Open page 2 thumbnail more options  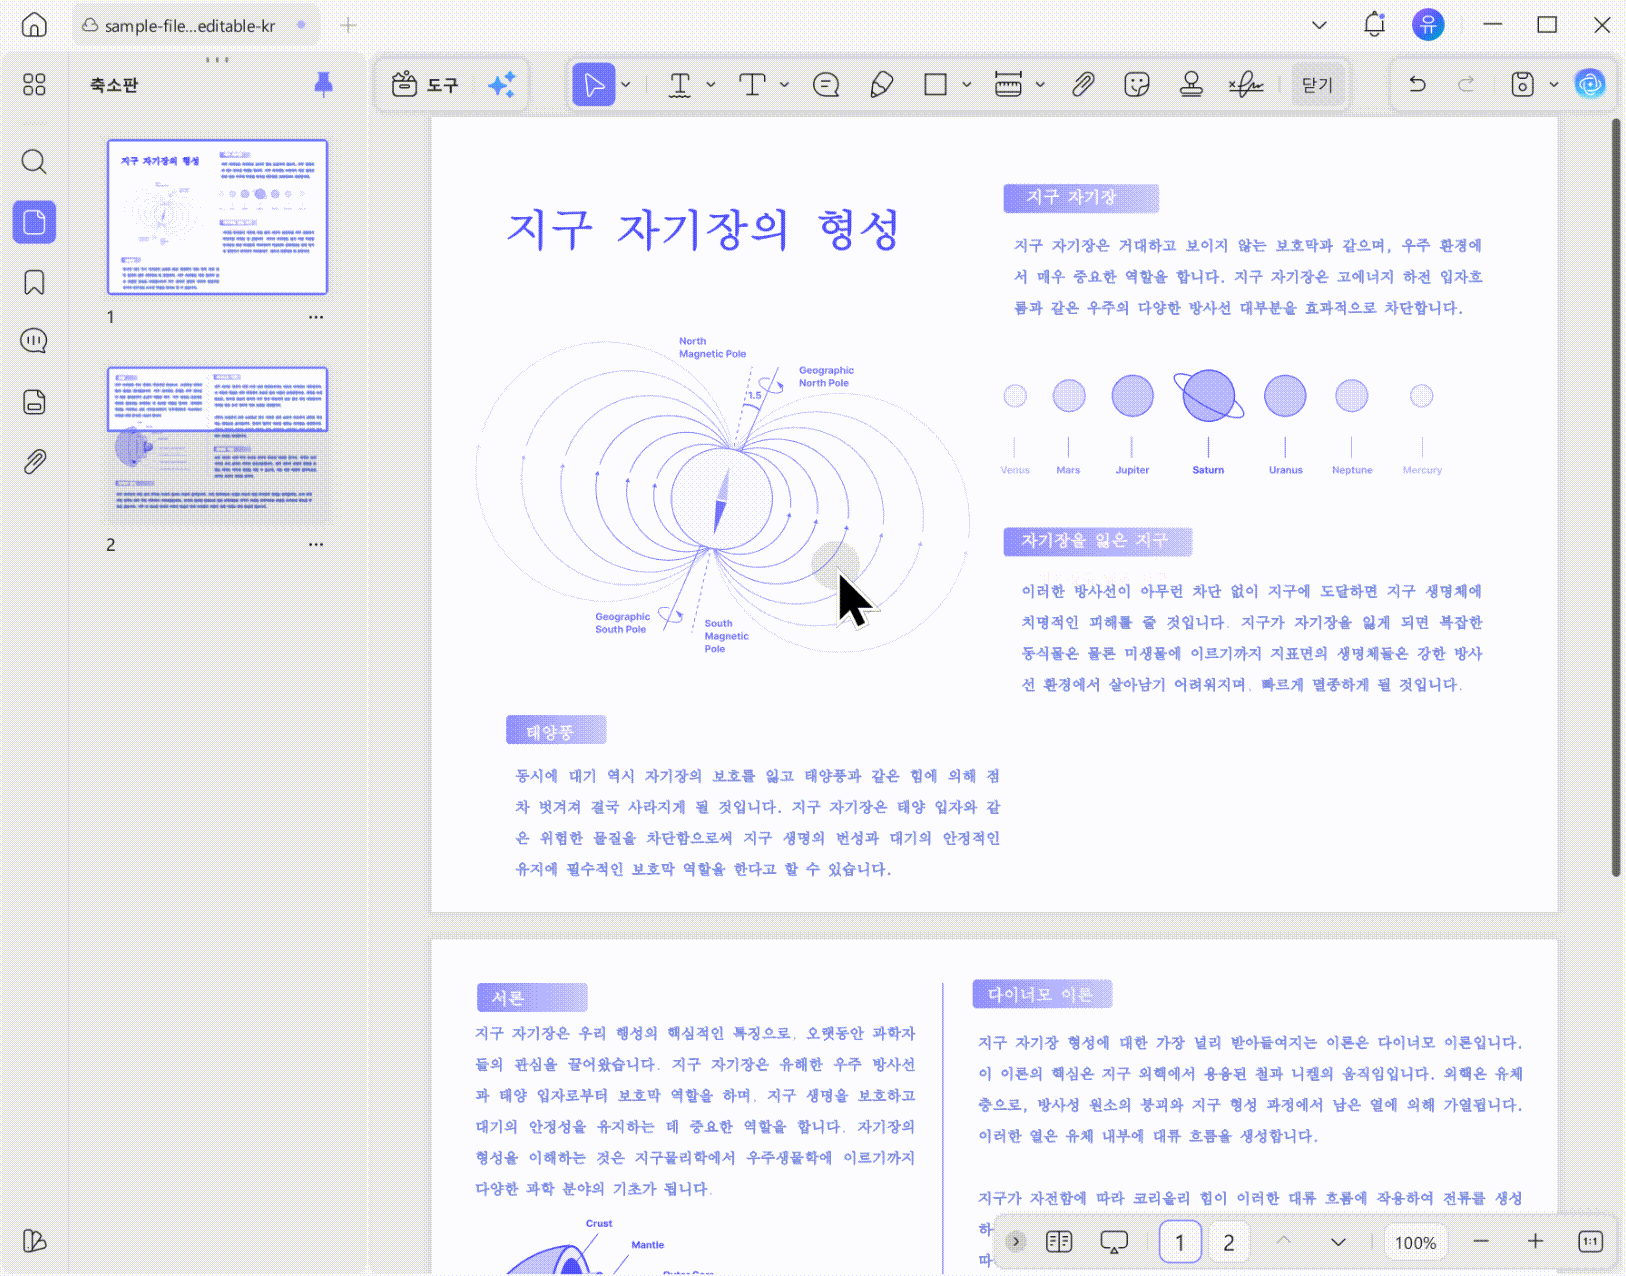click(x=316, y=545)
